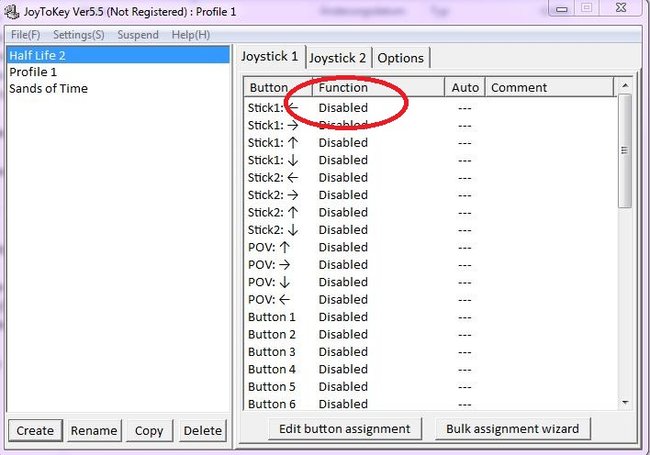The width and height of the screenshot is (650, 455).
Task: Open the Help(H) menu
Action: [191, 35]
